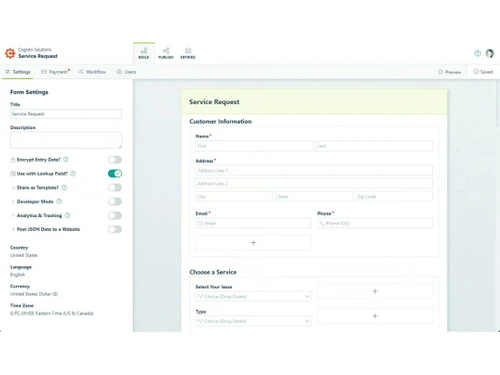The image size is (500, 375).
Task: Open the Publish tab
Action: click(166, 53)
